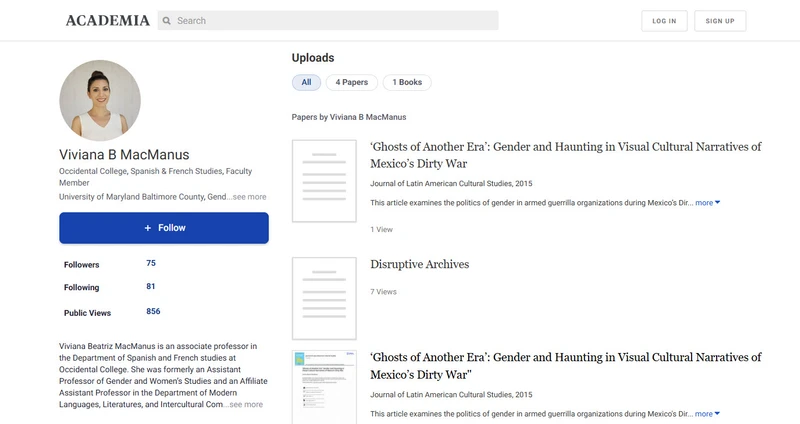Click the '1 View' count text
This screenshot has width=800, height=424.
click(x=382, y=230)
